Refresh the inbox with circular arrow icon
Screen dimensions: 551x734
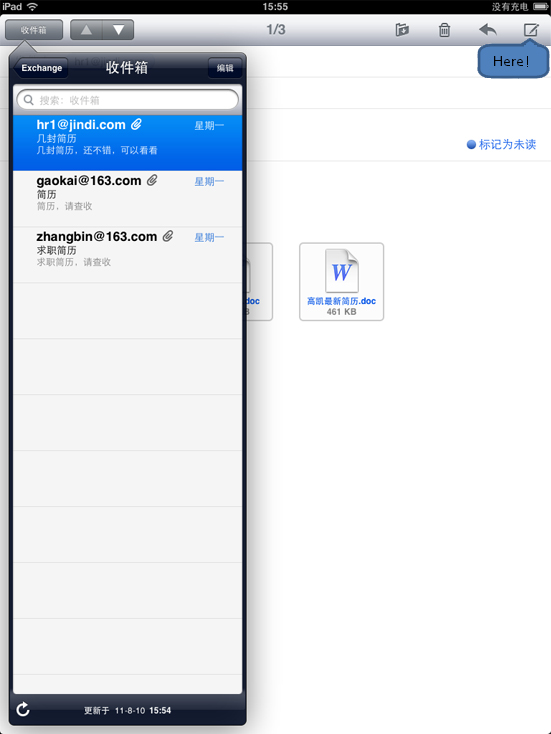tap(22, 710)
